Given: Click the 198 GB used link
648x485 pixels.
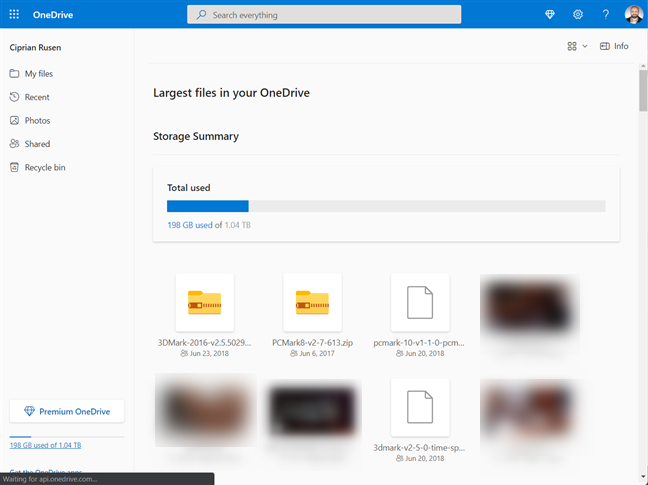Looking at the screenshot, I should coord(190,225).
